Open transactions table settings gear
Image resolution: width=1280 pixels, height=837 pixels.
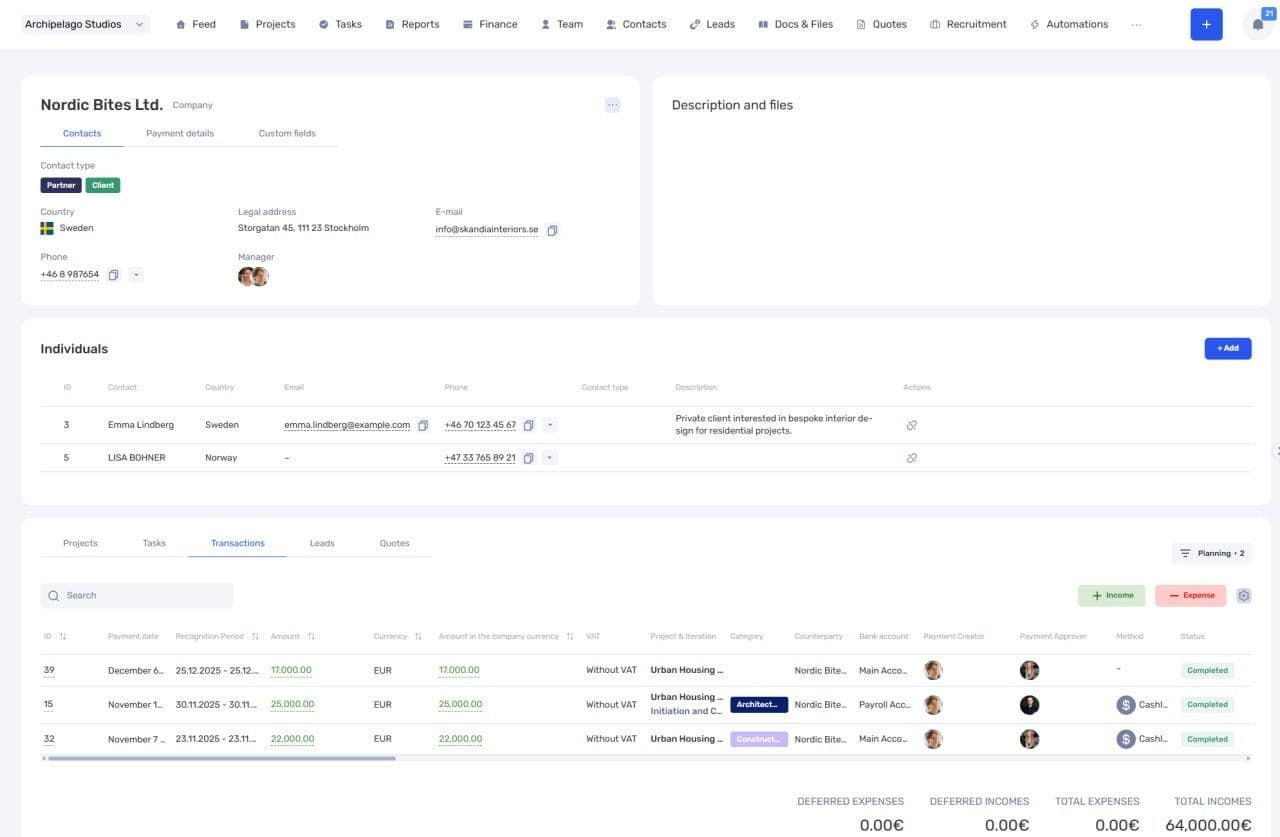tap(1244, 595)
